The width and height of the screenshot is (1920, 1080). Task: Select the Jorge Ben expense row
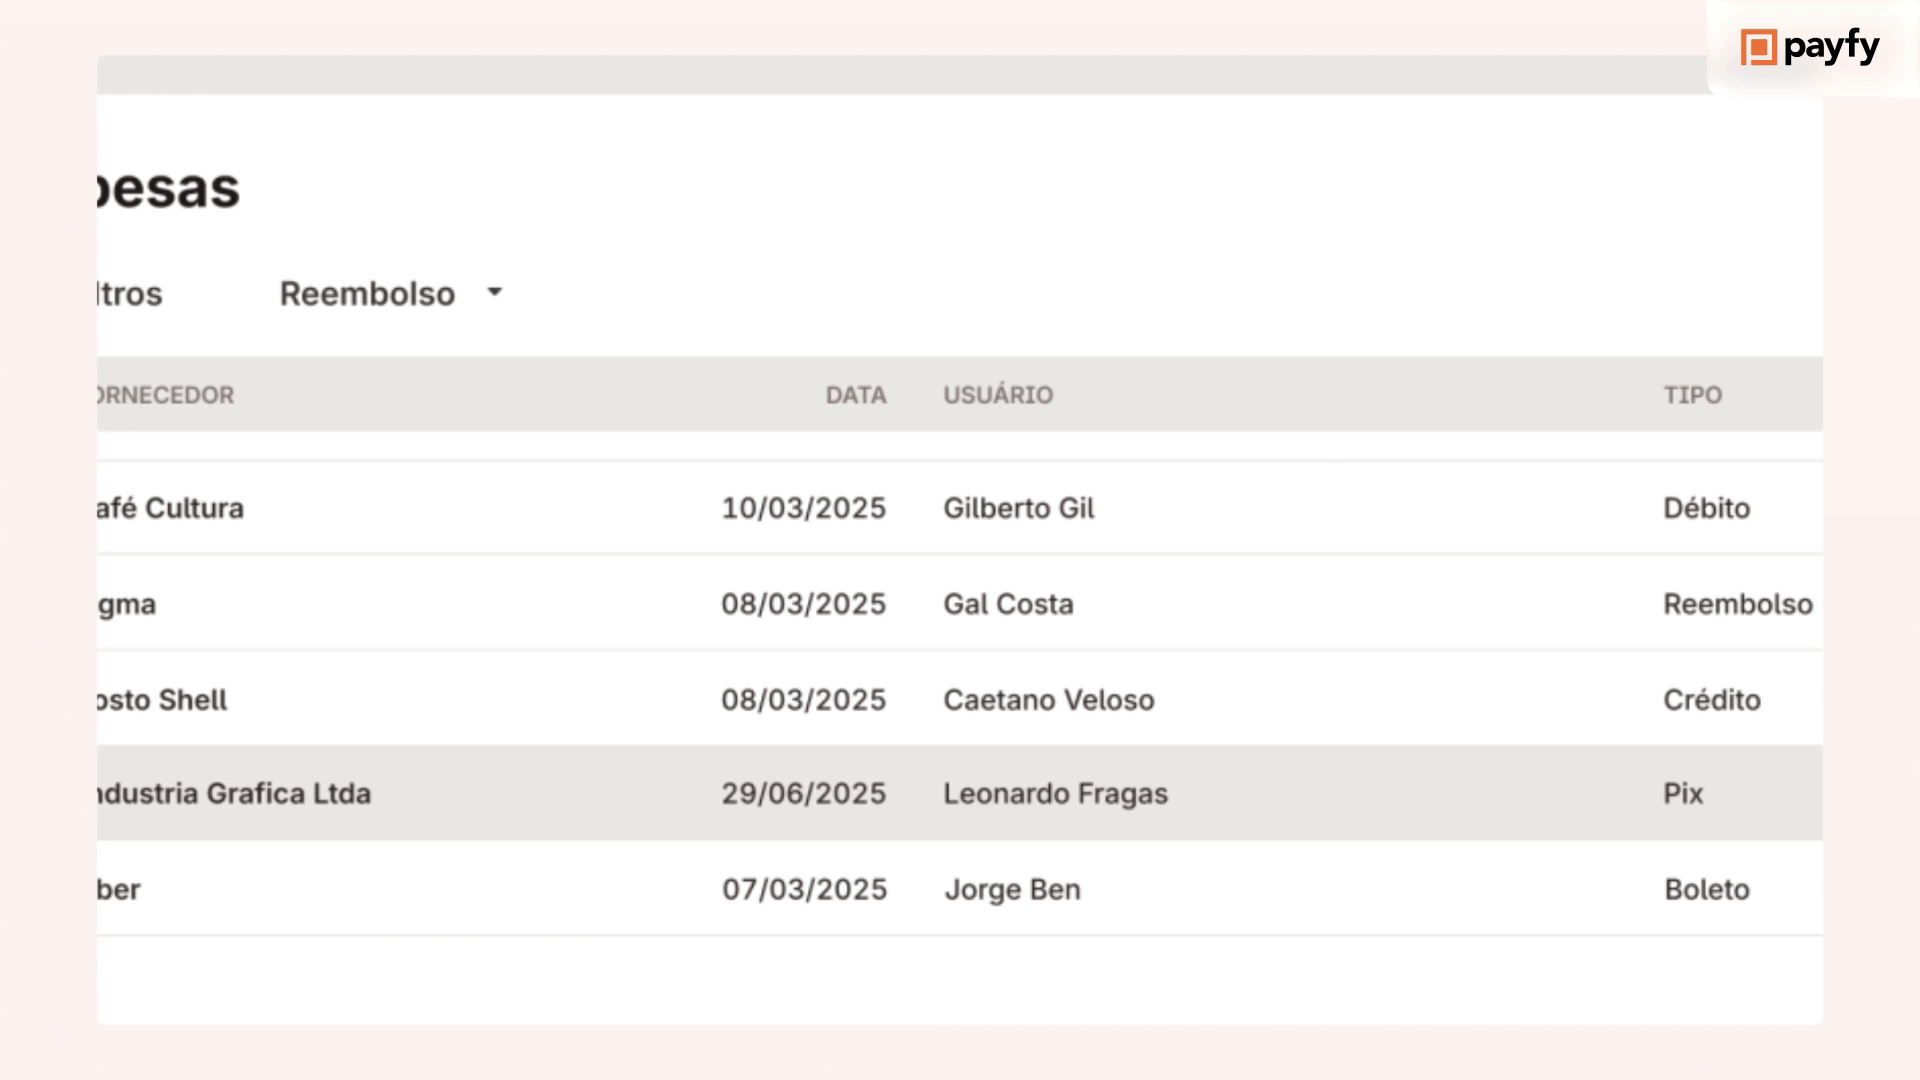coord(1012,889)
